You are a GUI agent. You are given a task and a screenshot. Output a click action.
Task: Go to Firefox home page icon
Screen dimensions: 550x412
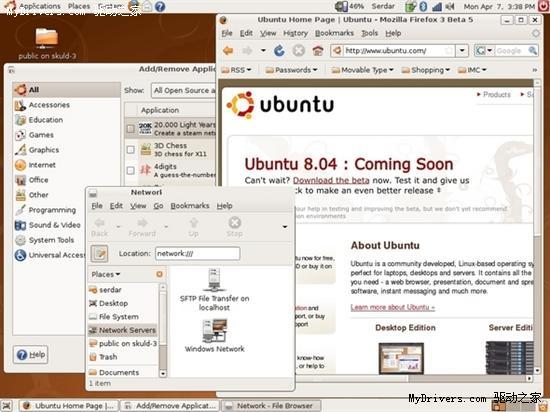318,51
